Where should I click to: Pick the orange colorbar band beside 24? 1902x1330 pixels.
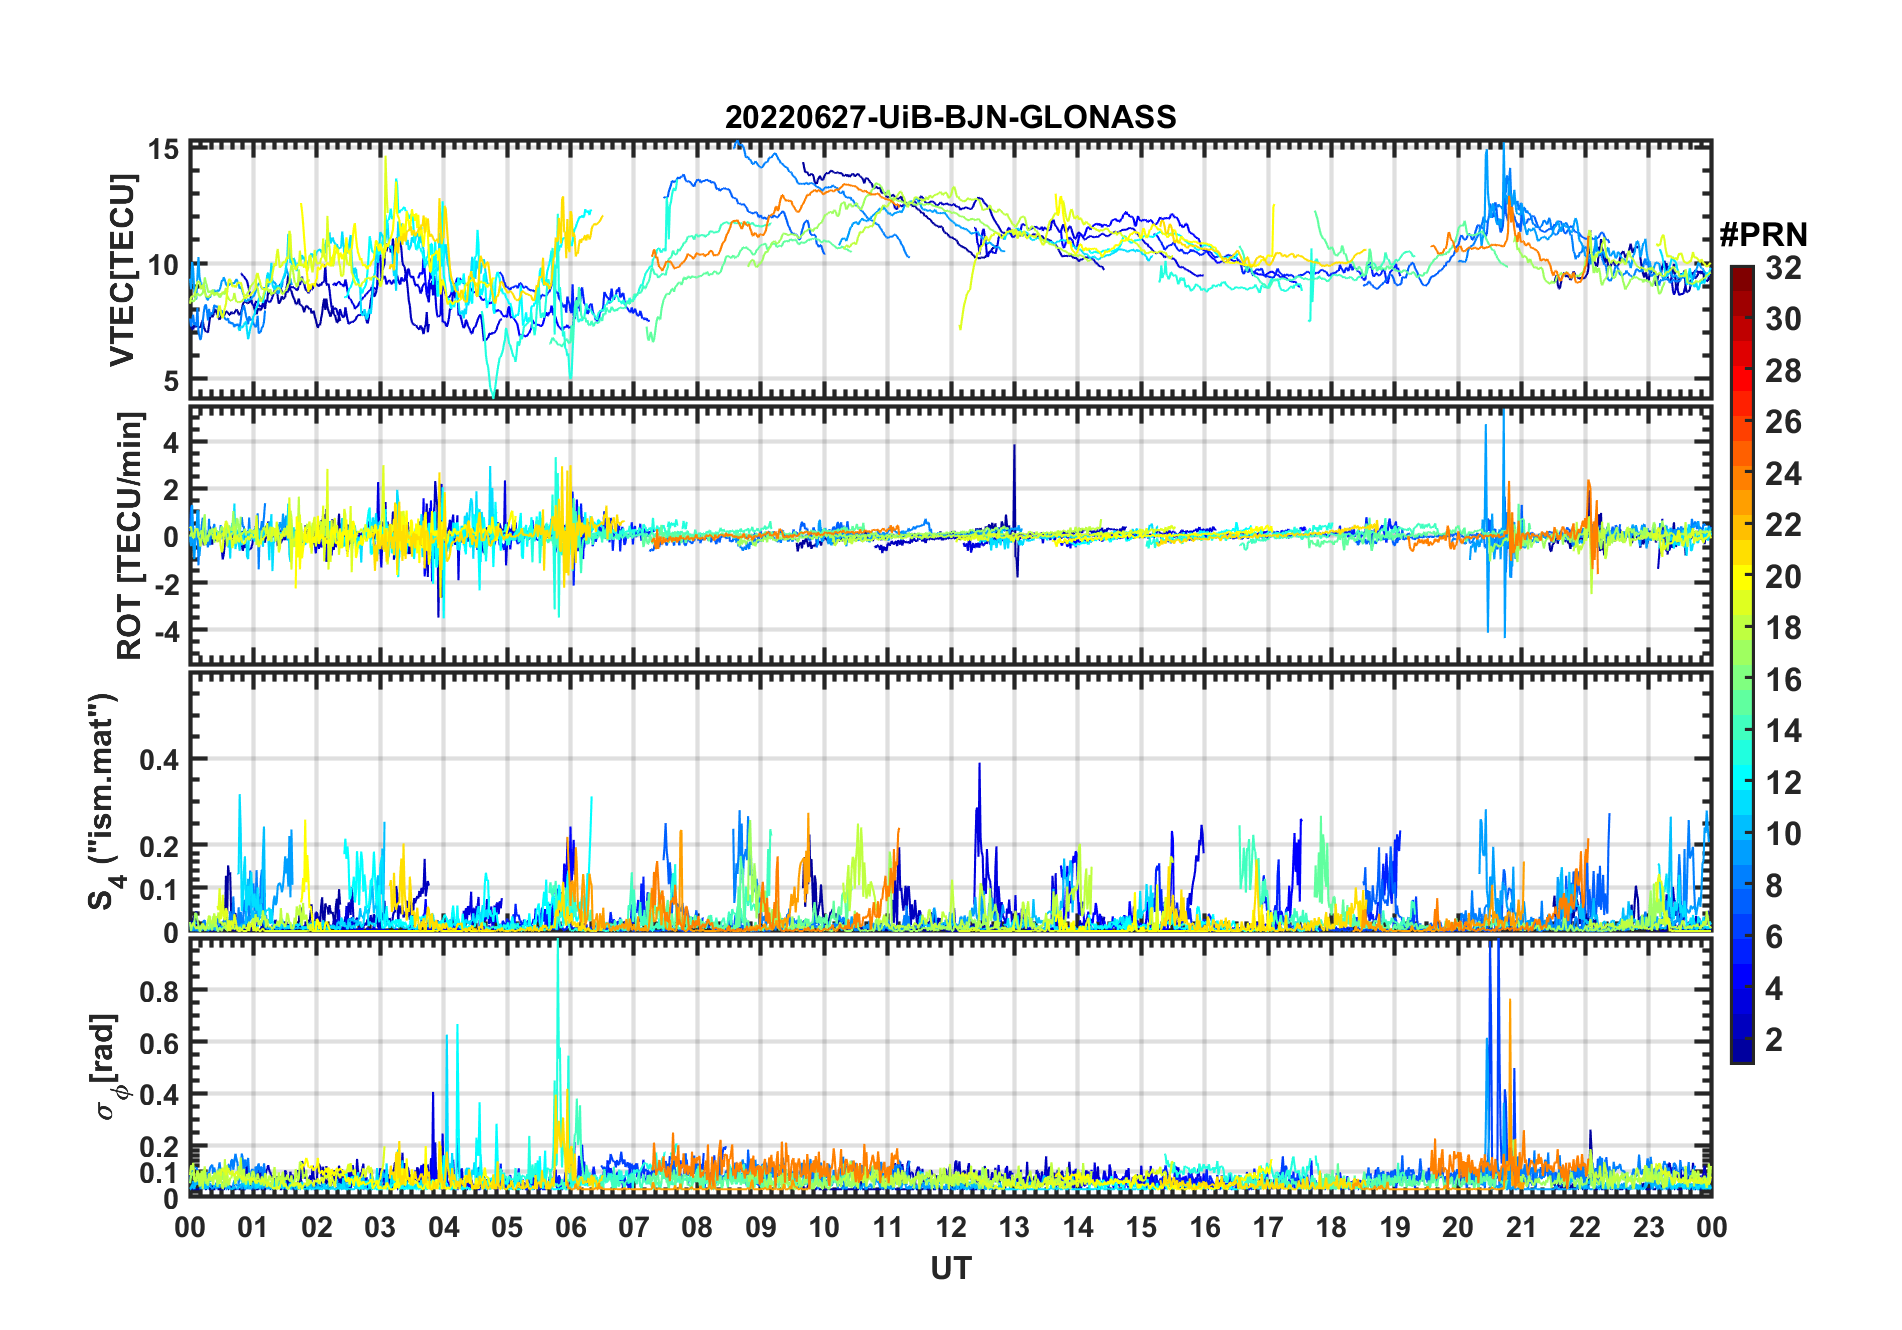1741,472
